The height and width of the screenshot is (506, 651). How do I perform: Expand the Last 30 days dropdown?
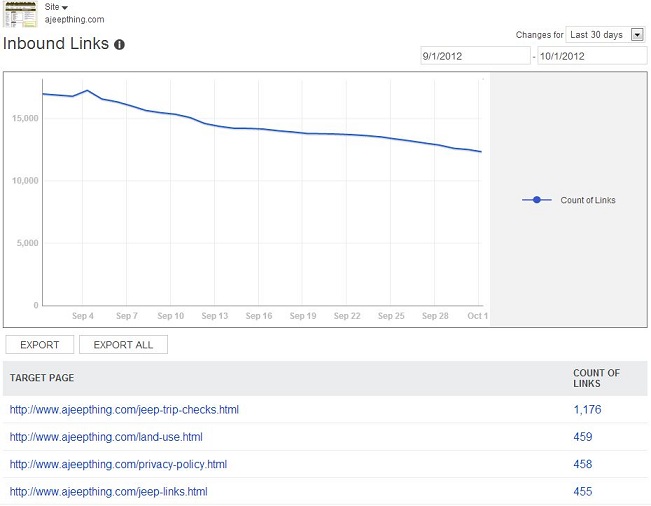pos(605,35)
